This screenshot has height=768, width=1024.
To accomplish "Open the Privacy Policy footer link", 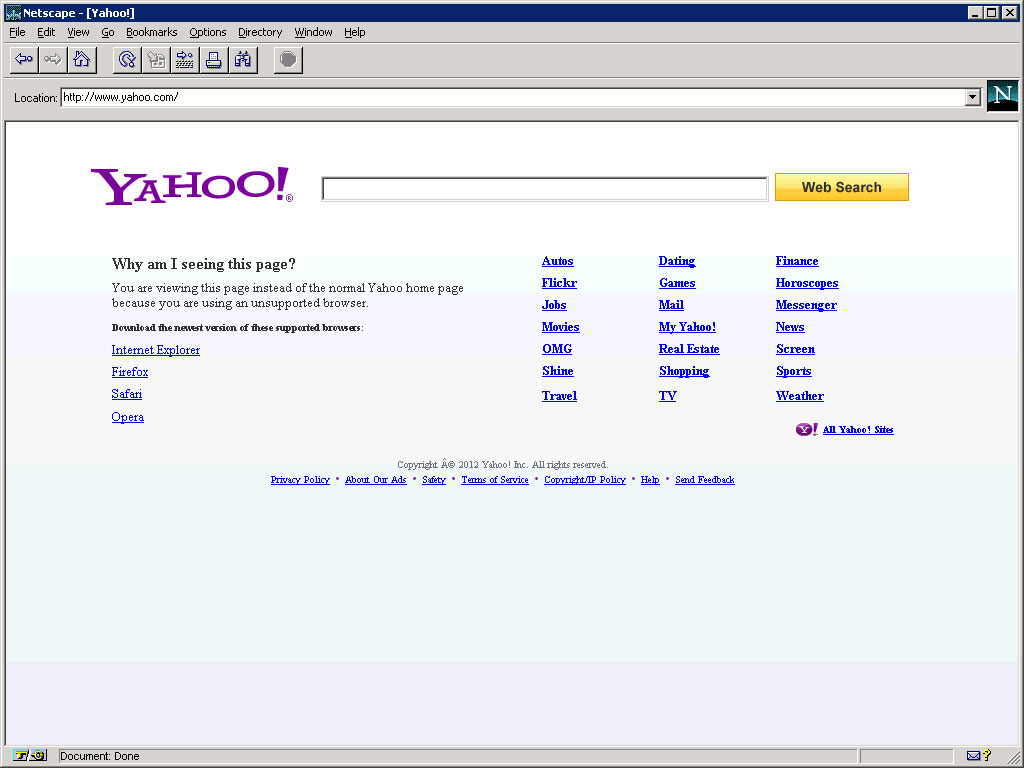I will point(300,480).
